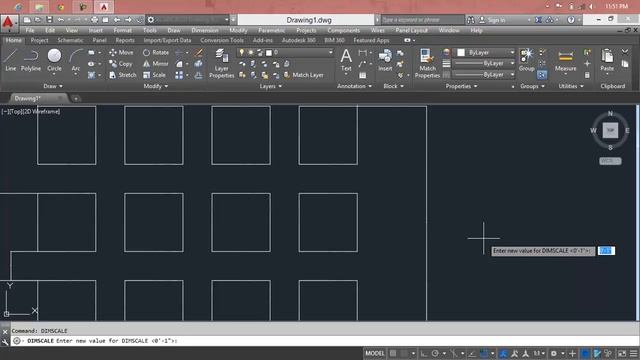This screenshot has width=640, height=360.
Task: Toggle polar tracking in status bar
Action: click(435, 353)
